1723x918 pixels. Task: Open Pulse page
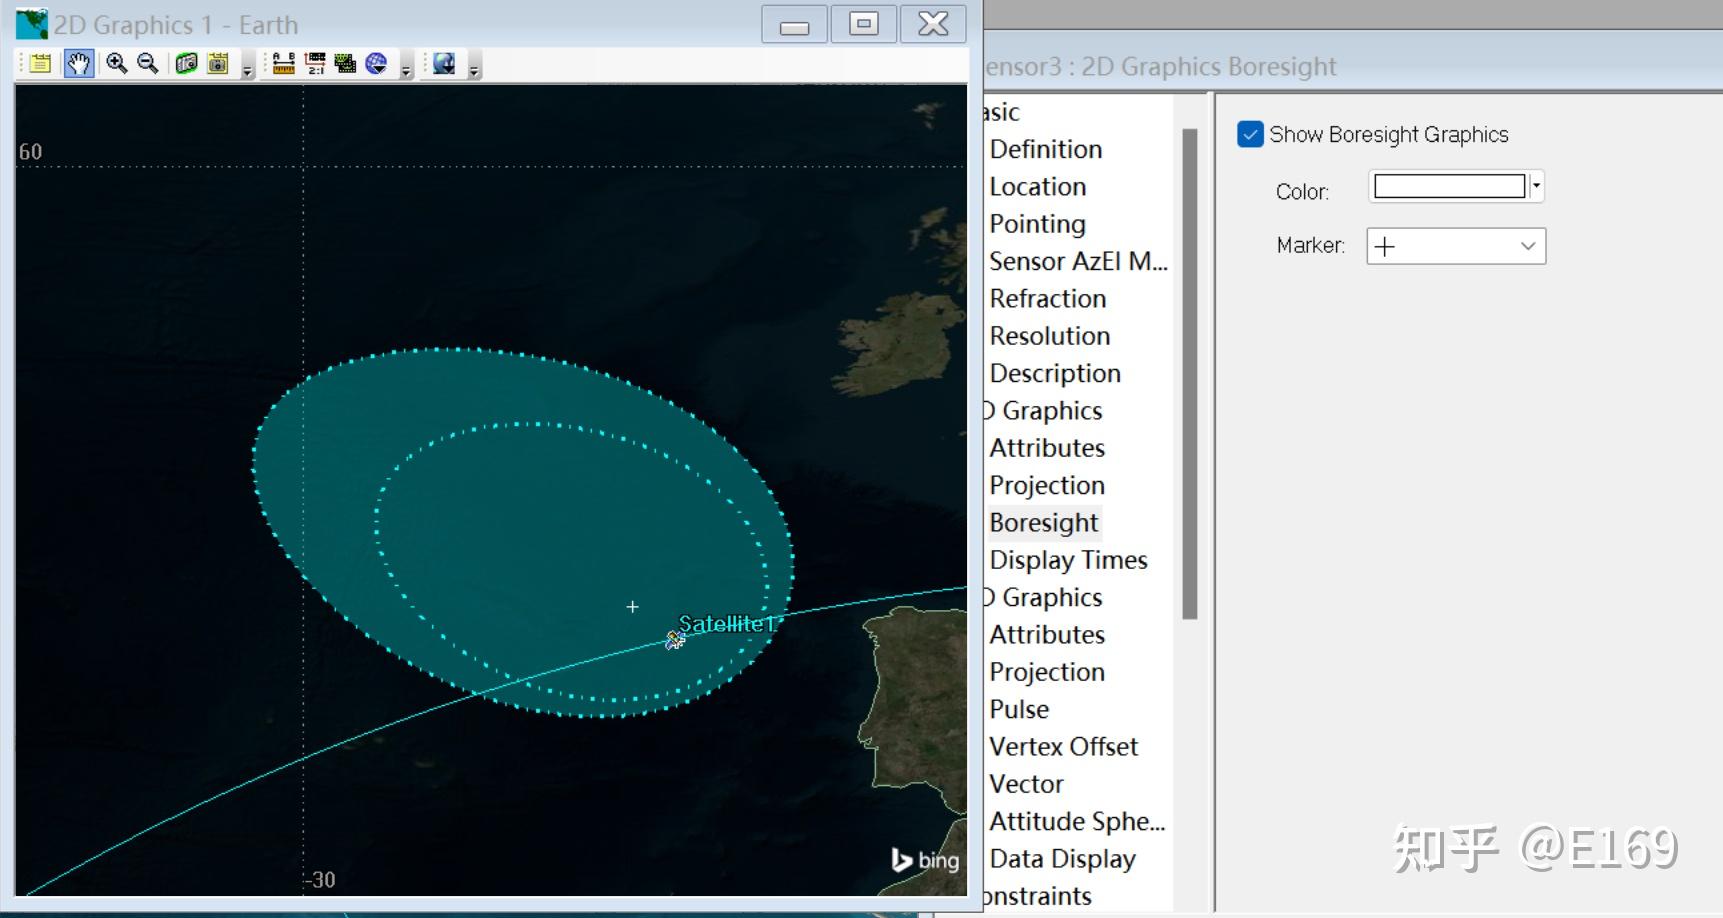(1019, 709)
